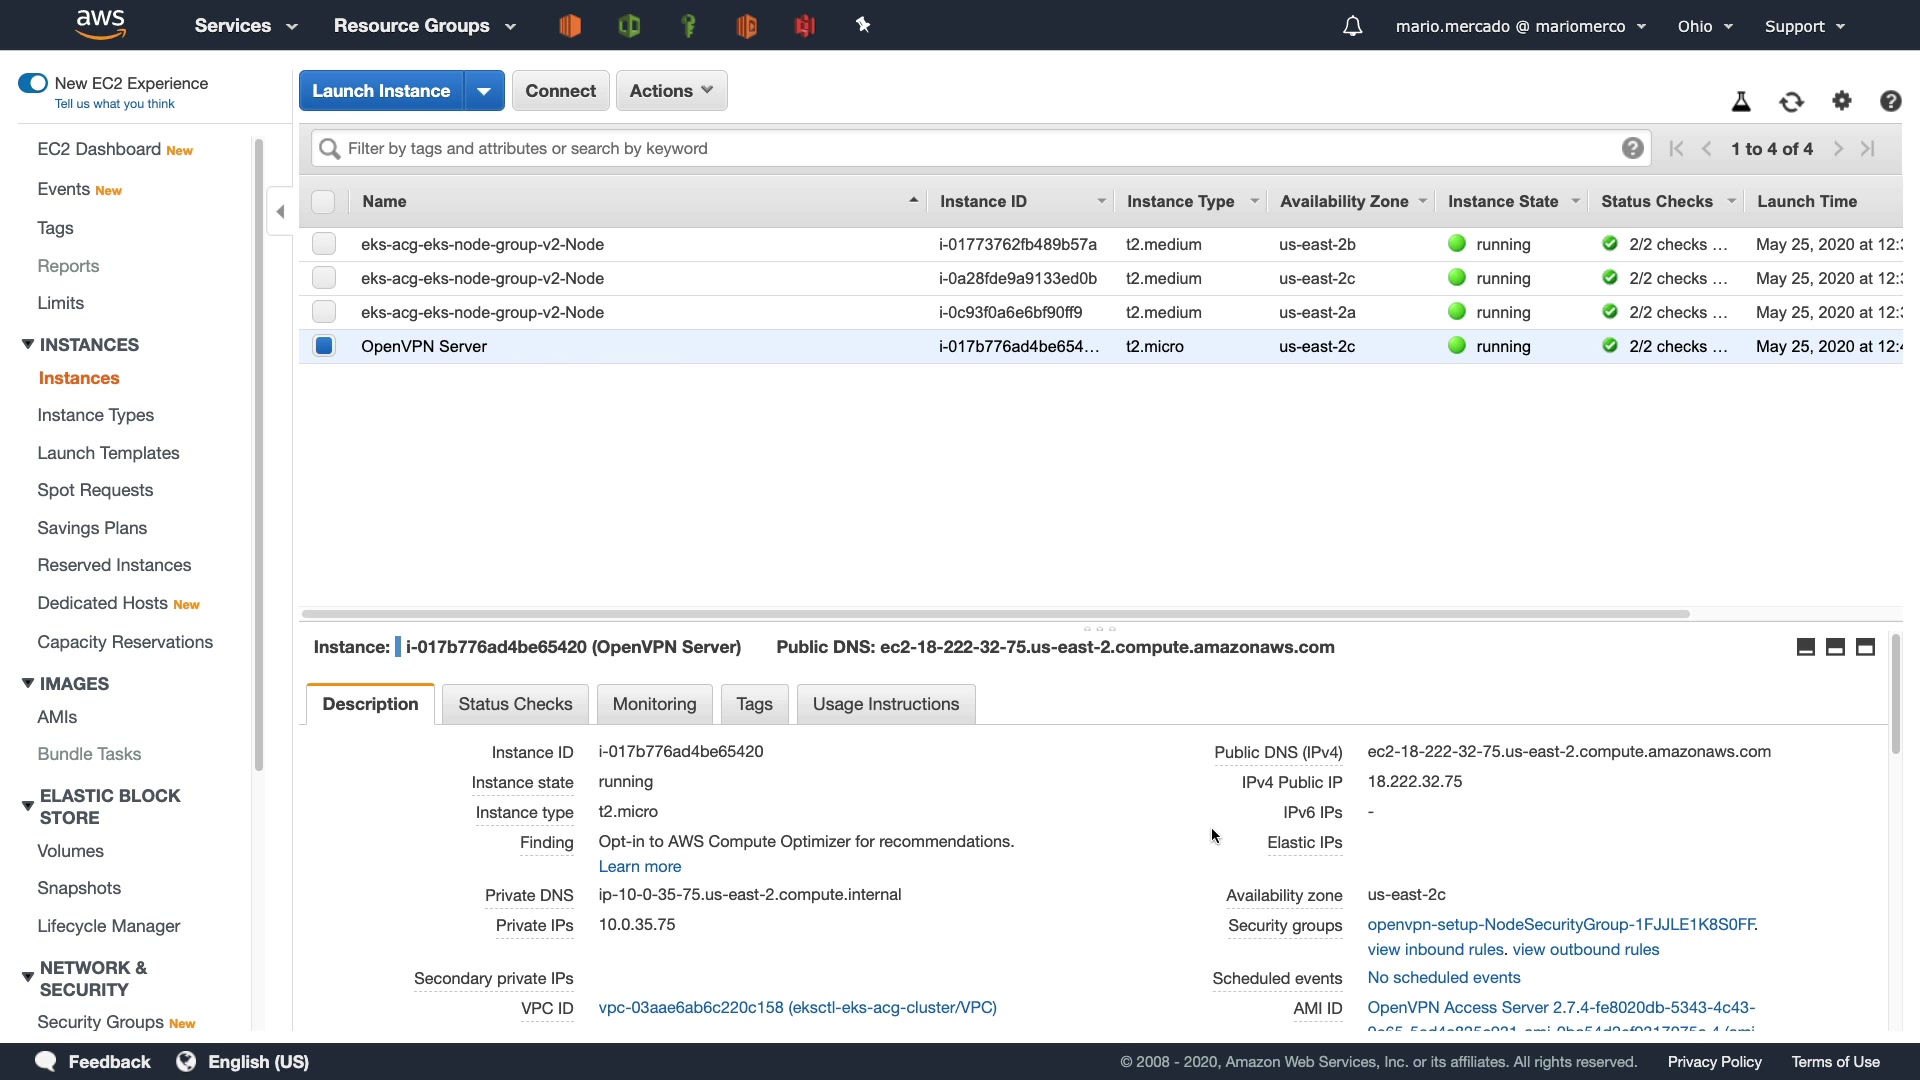Uncheck the OpenVPN Server row checkbox

pyautogui.click(x=324, y=346)
